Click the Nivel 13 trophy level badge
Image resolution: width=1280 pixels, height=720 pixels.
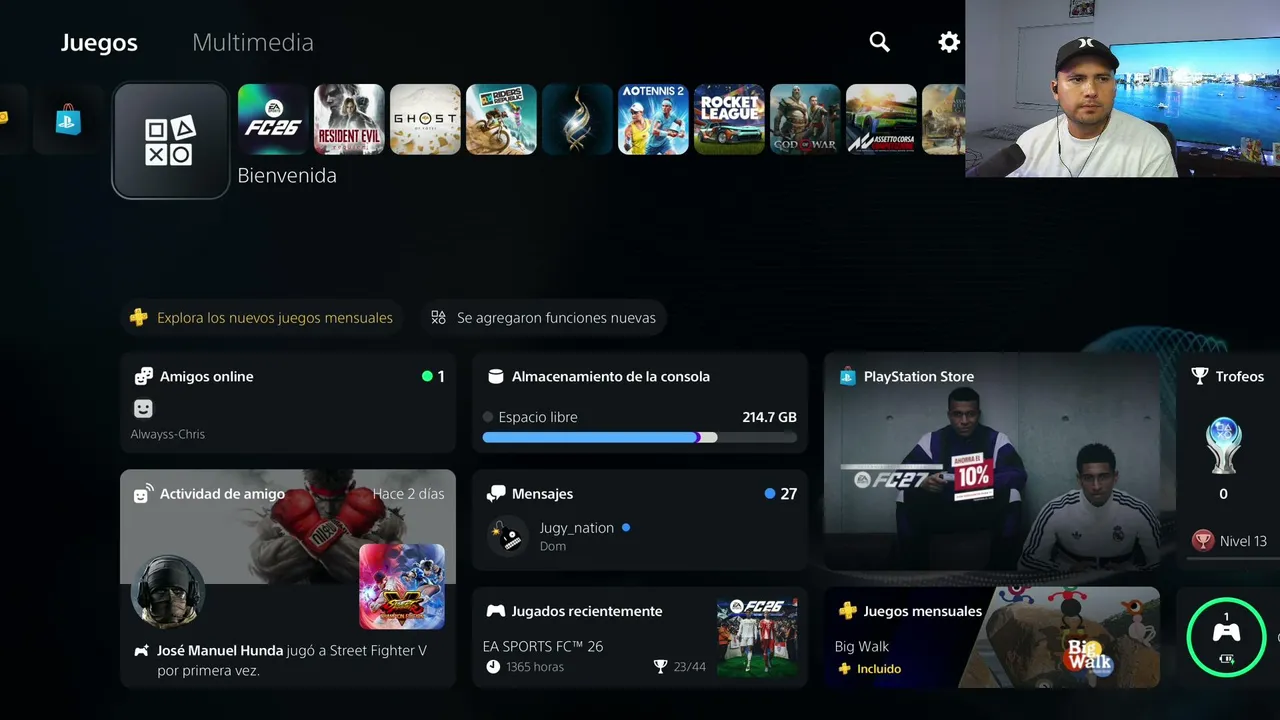(x=1203, y=541)
